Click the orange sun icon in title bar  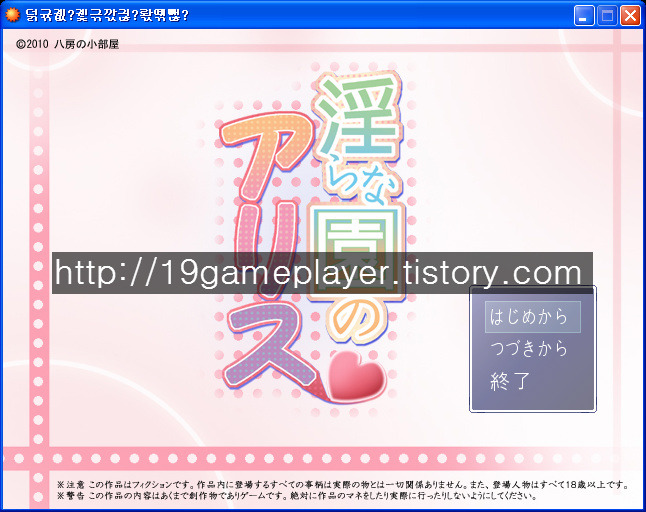pyautogui.click(x=12, y=15)
